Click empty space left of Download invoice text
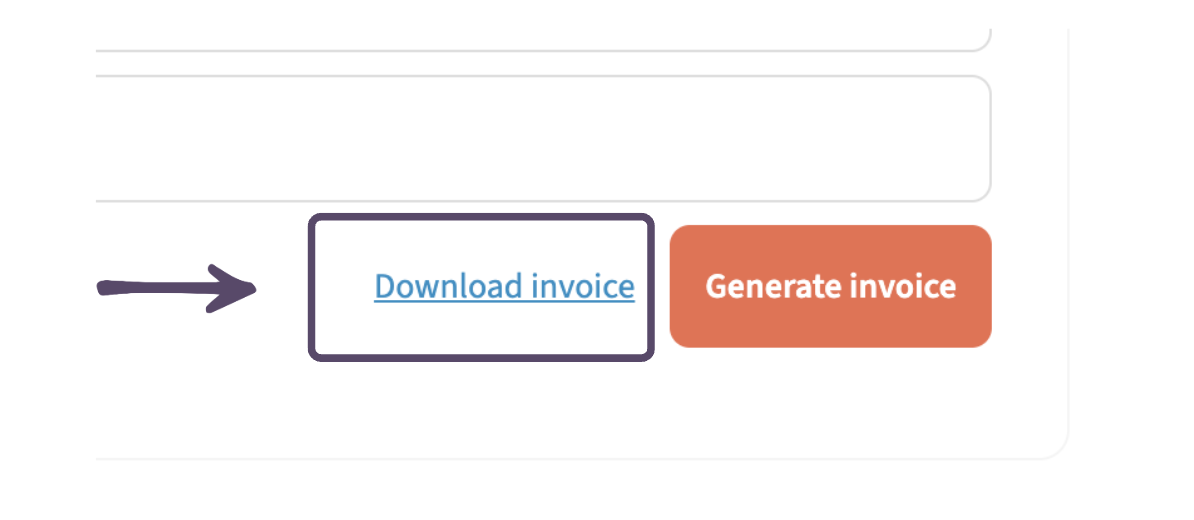 (x=344, y=286)
